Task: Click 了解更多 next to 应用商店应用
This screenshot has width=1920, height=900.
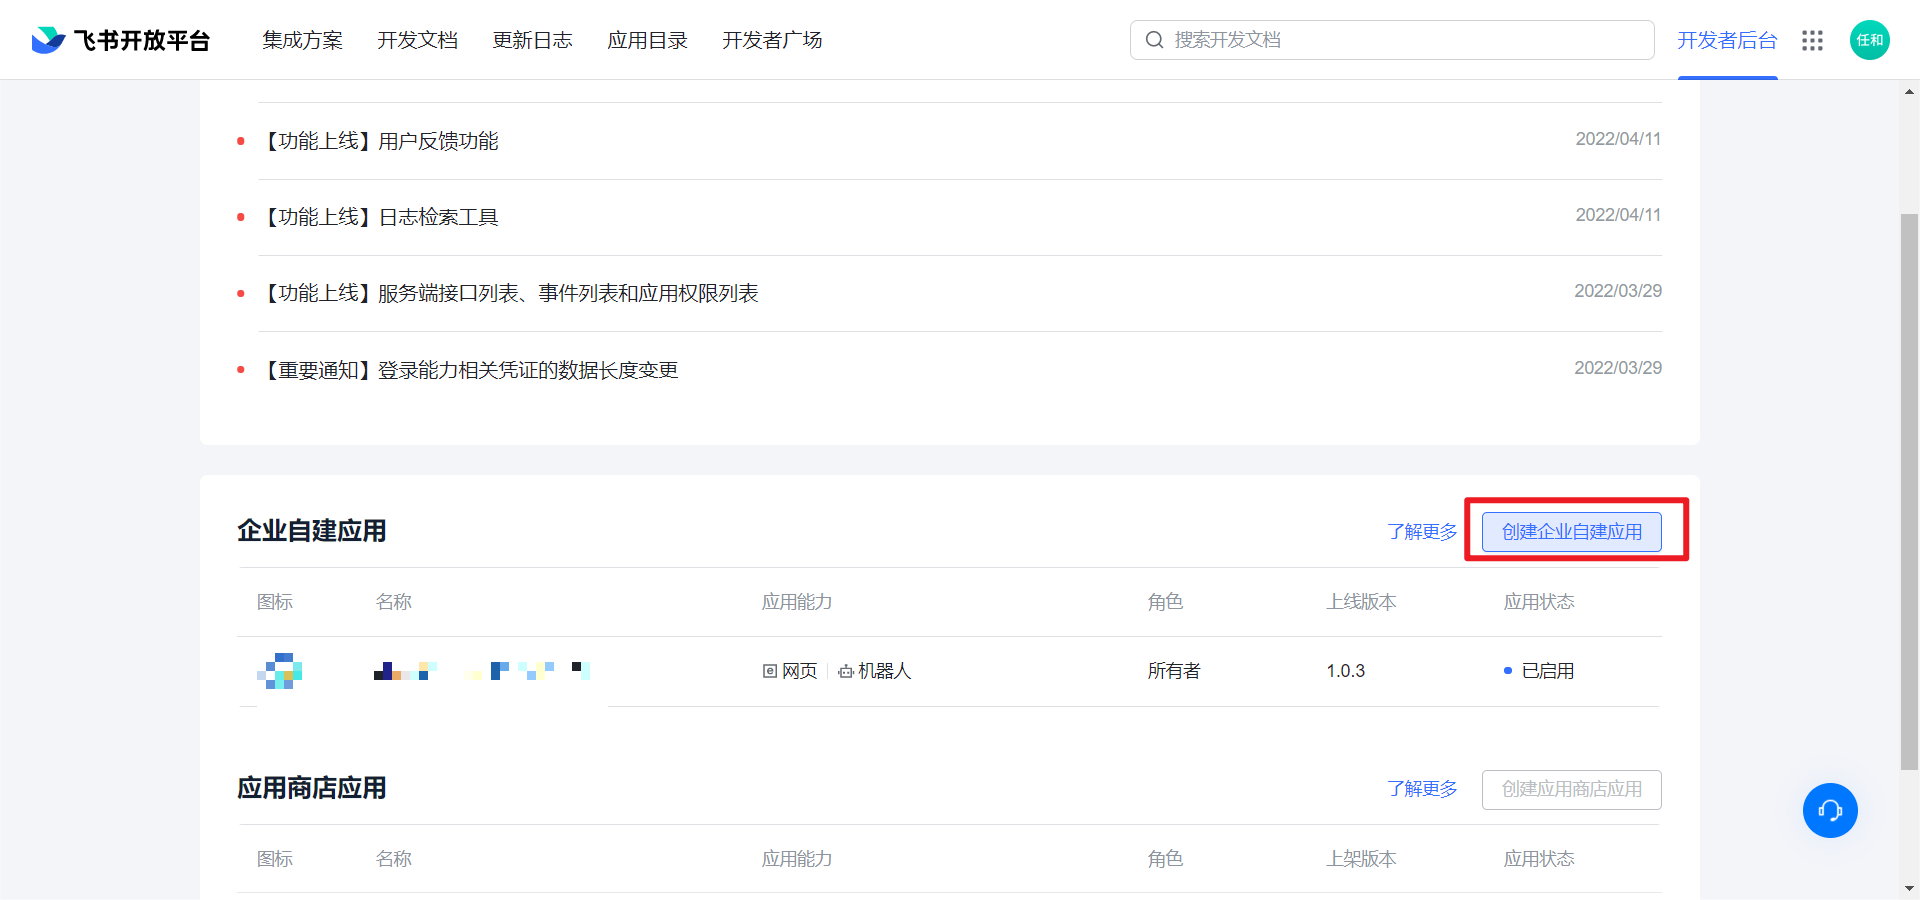Action: coord(1422,789)
